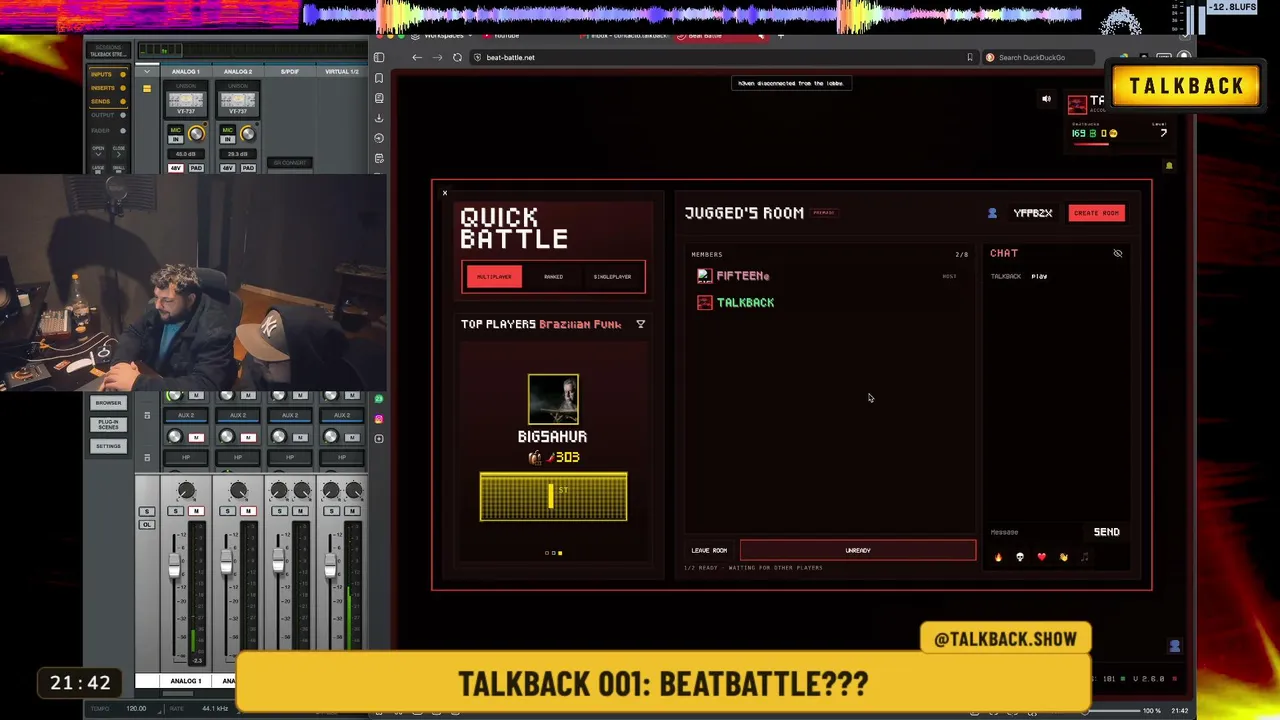The width and height of the screenshot is (1280, 720).
Task: Bookmark the page from the address bar
Action: pyautogui.click(x=969, y=57)
